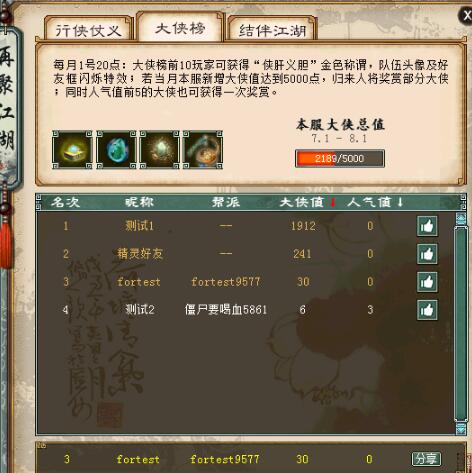Select the row for player 测试1
This screenshot has width=472, height=473.
pos(246,226)
